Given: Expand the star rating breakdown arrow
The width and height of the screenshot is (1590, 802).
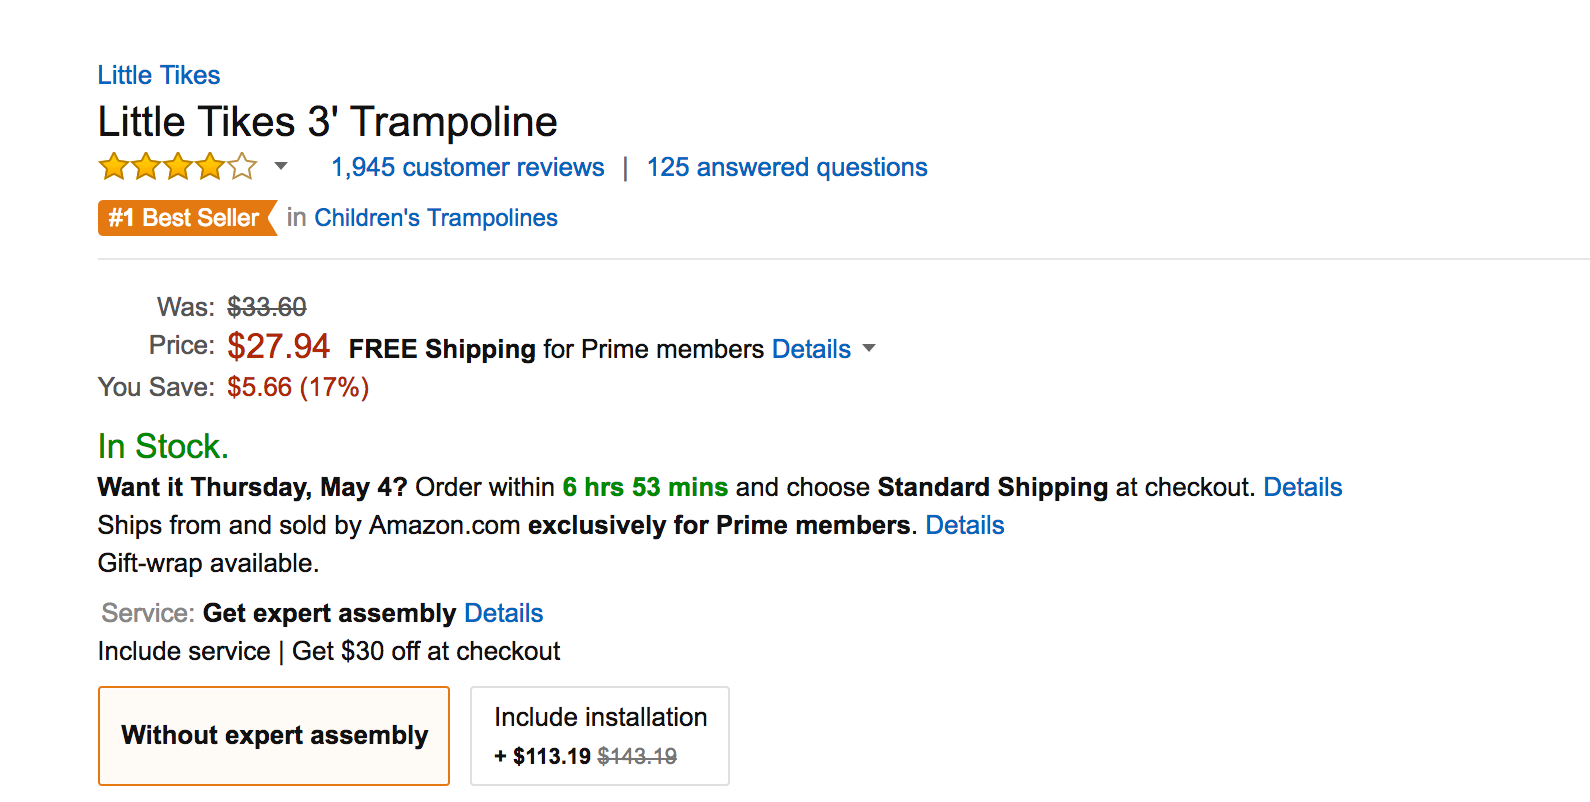Looking at the screenshot, I should coord(281,166).
